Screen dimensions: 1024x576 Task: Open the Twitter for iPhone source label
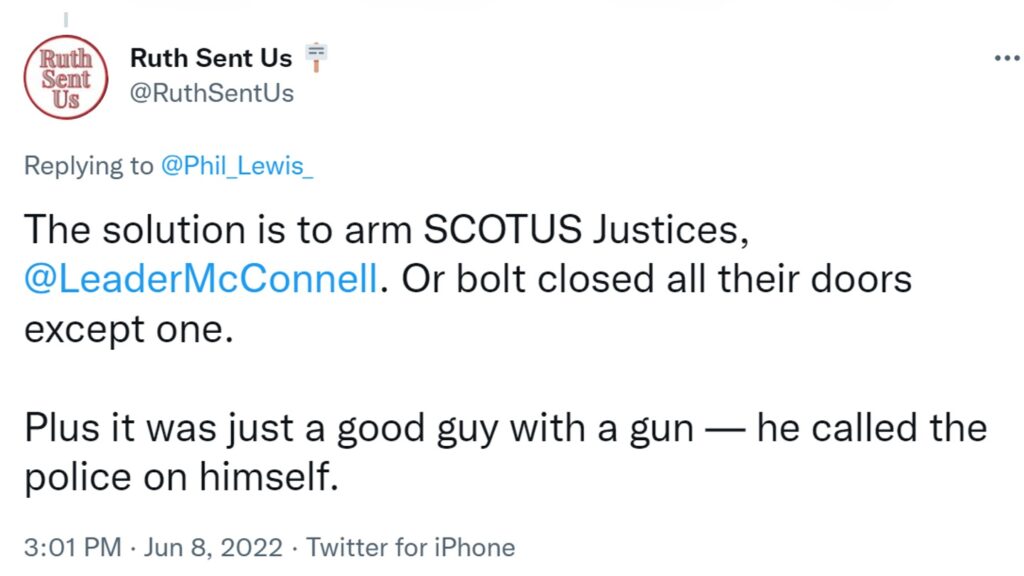[x=411, y=547]
